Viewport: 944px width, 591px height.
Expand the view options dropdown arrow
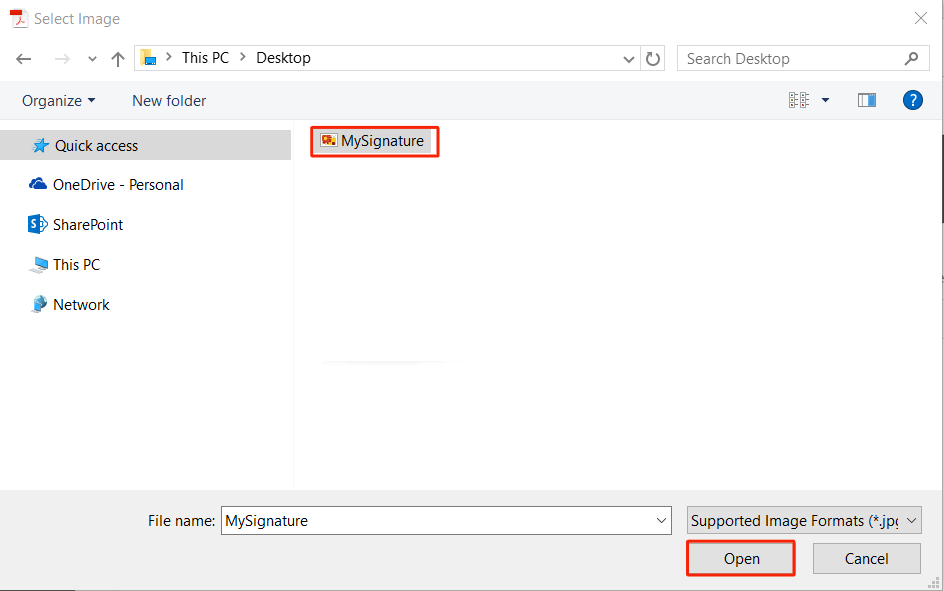825,100
